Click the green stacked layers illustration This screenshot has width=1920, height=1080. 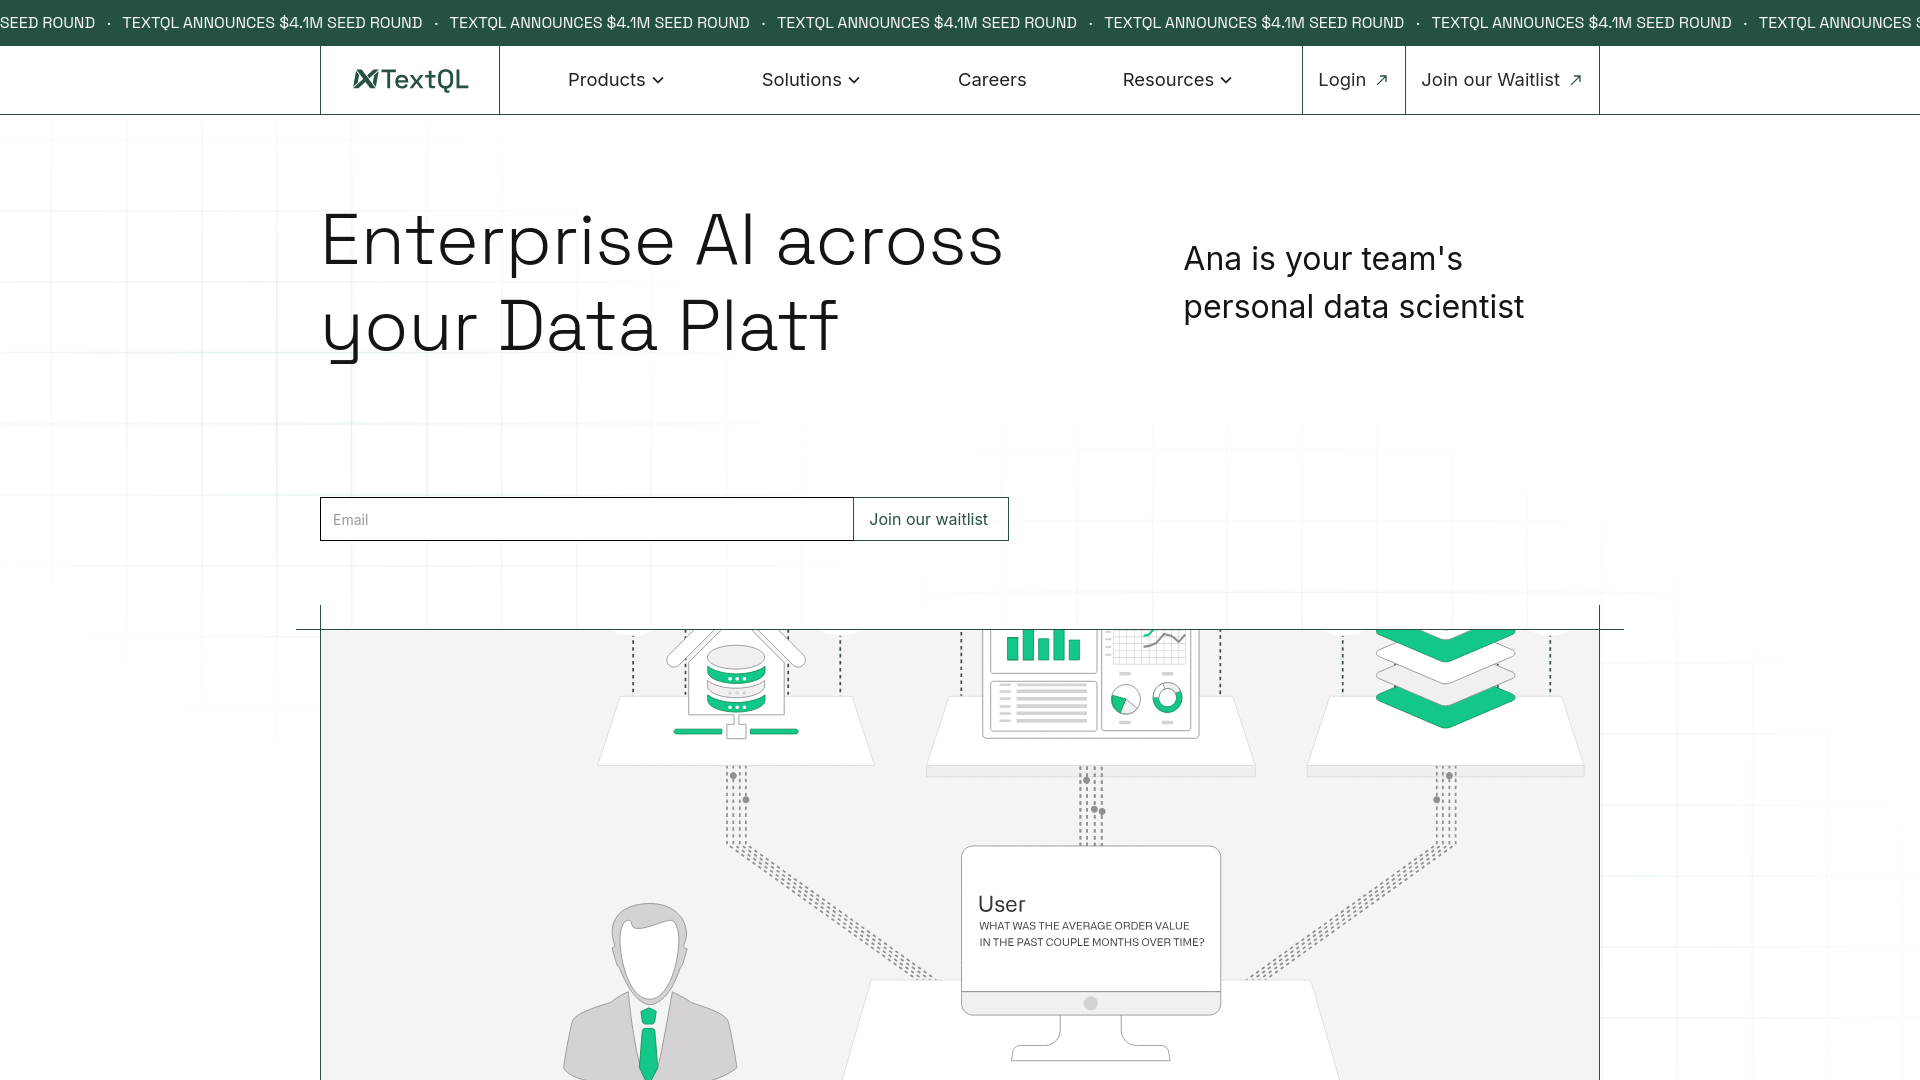[x=1445, y=678]
